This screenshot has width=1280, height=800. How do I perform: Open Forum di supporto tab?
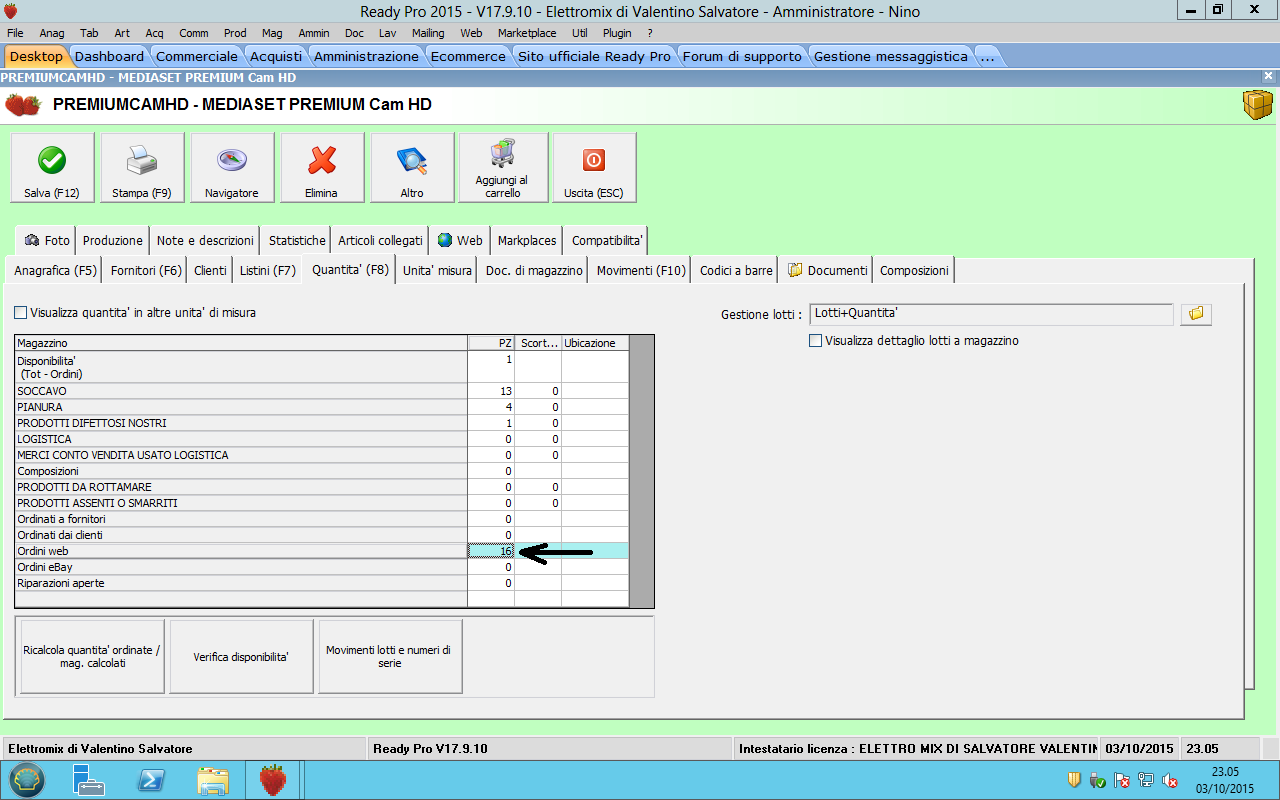(x=742, y=56)
